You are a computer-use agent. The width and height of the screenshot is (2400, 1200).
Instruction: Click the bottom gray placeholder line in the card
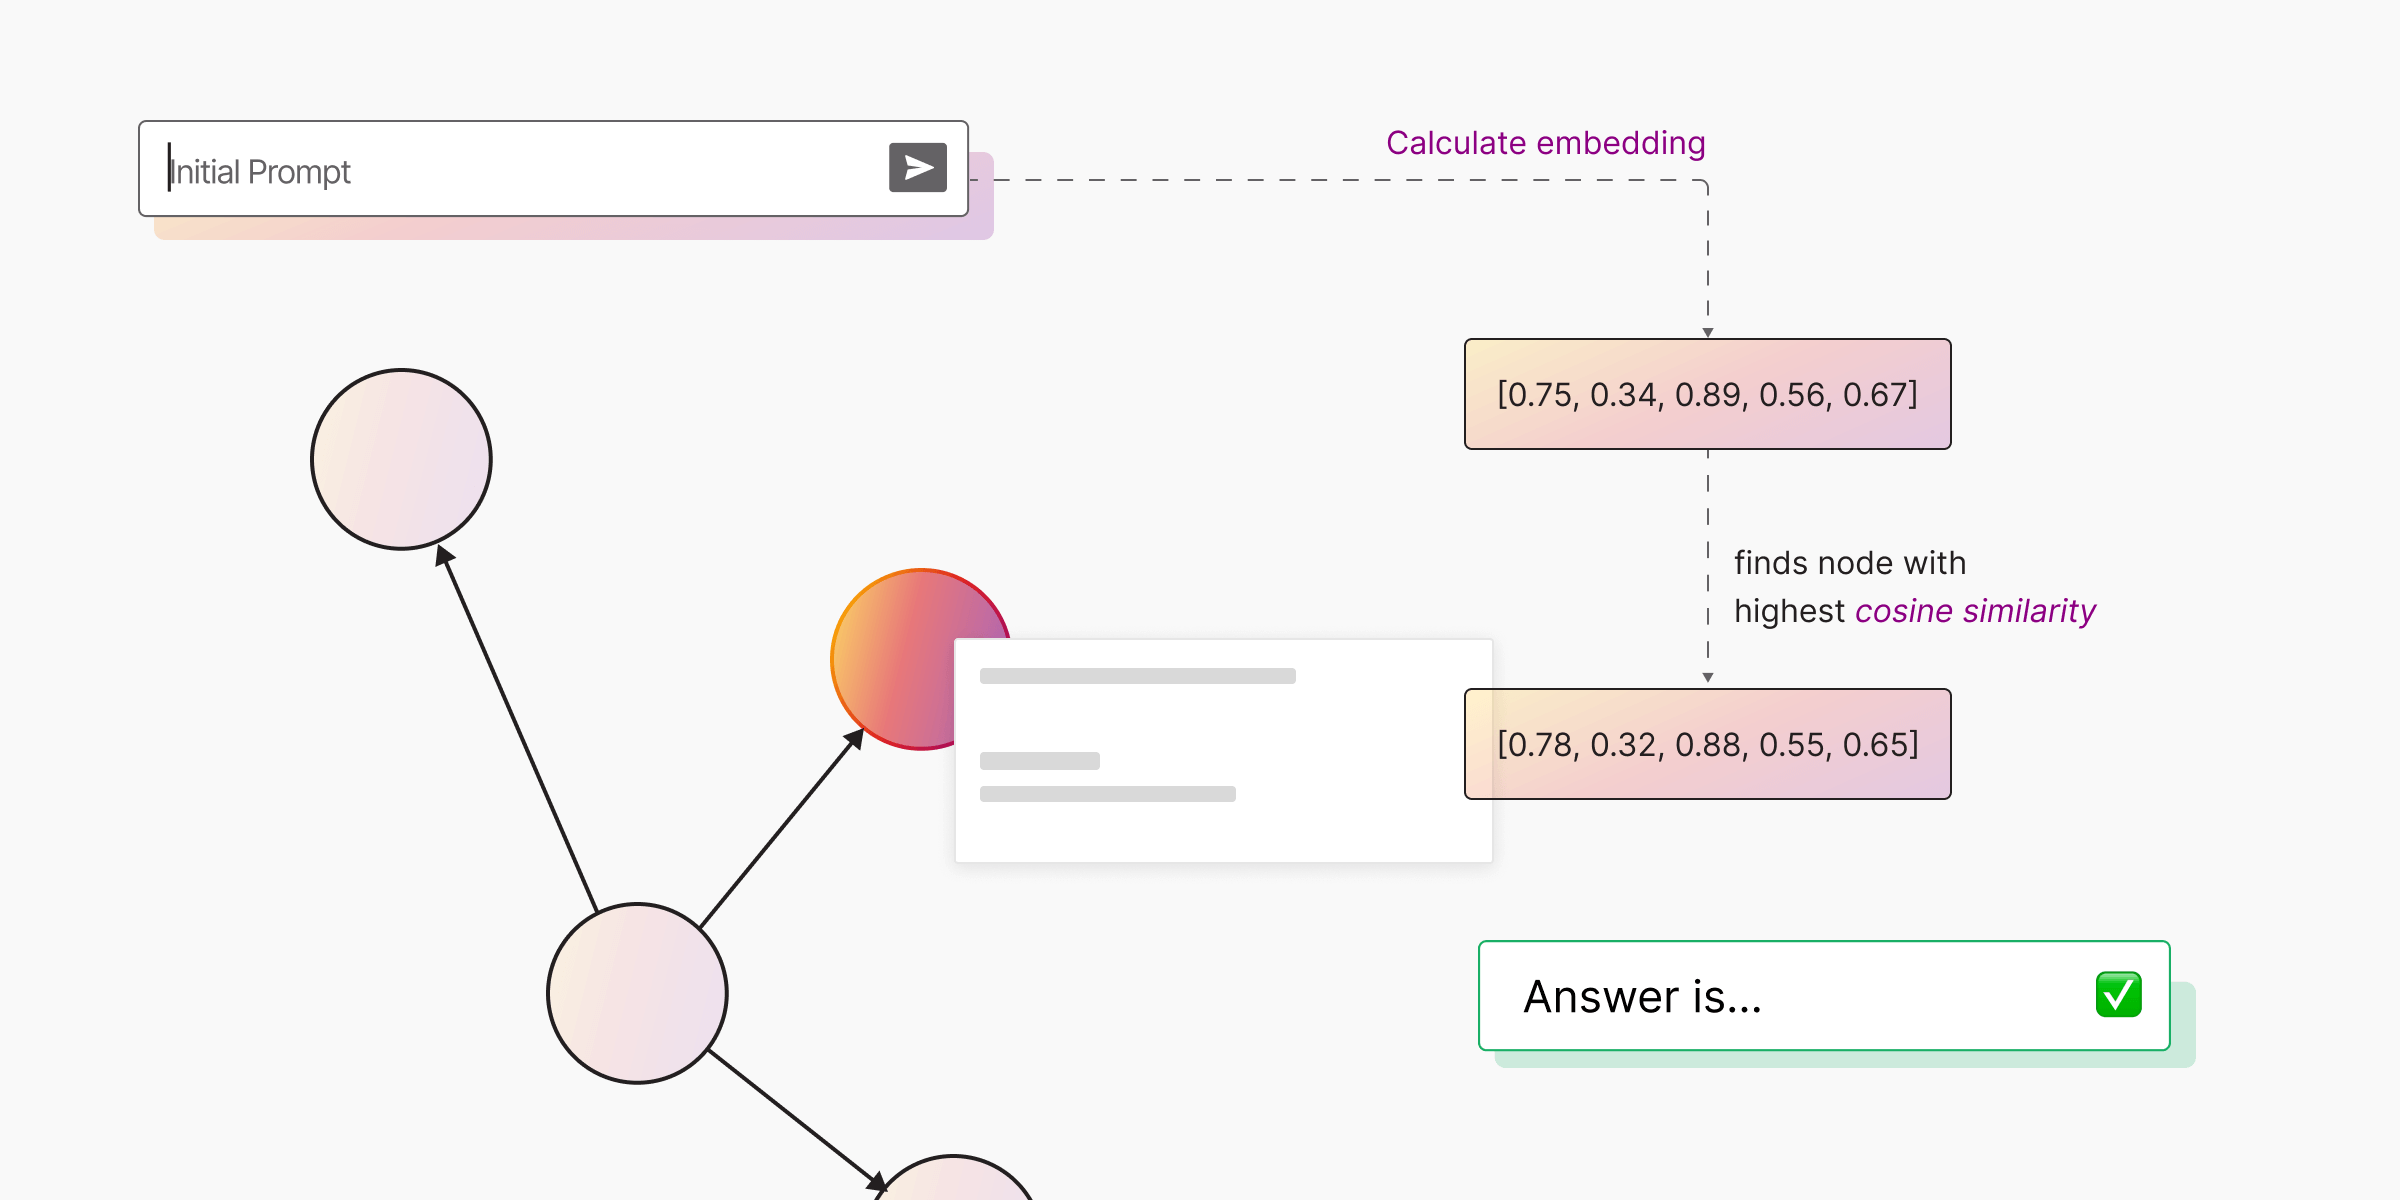(x=1107, y=794)
